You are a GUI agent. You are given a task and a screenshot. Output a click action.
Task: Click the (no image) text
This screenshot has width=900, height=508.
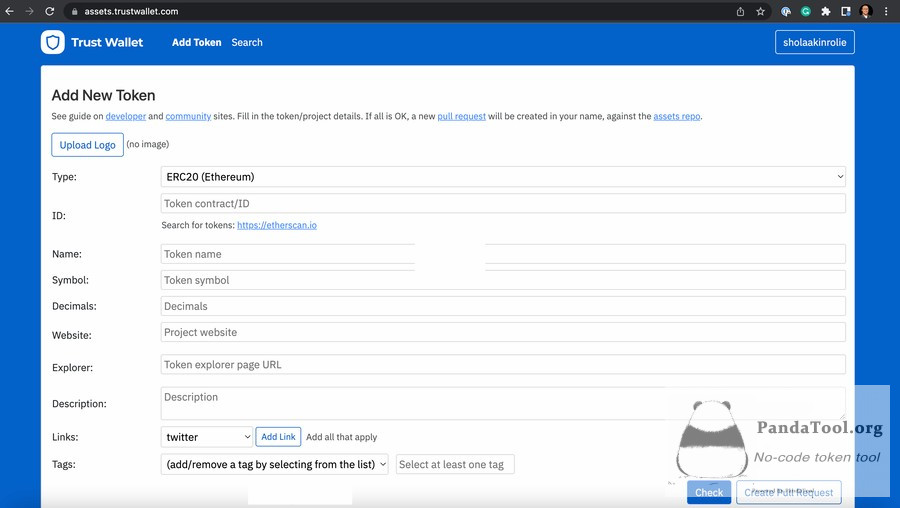pyautogui.click(x=148, y=144)
